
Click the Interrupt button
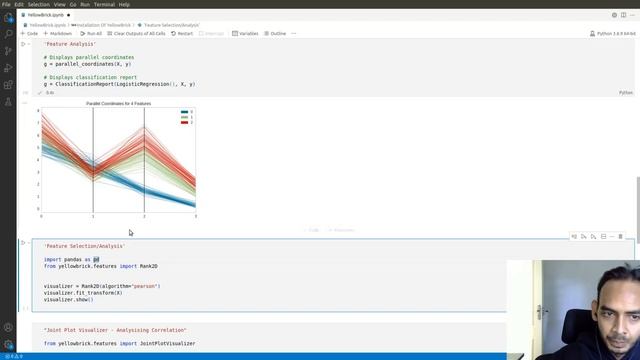coord(211,33)
